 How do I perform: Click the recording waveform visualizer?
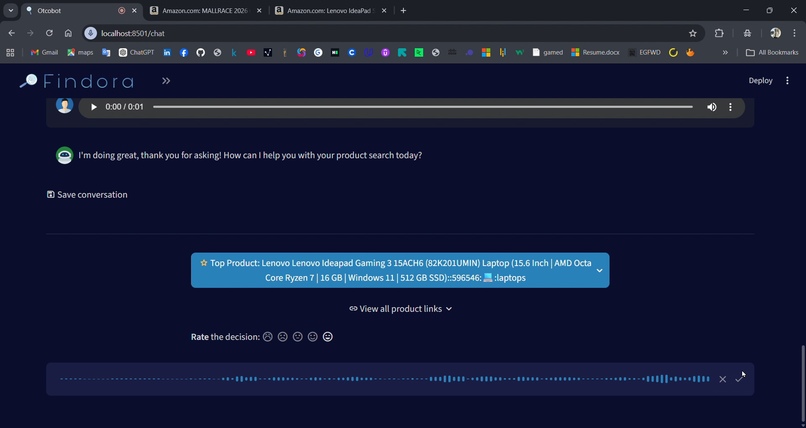[384, 379]
